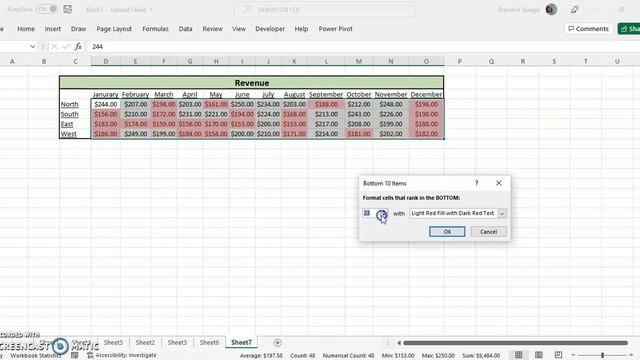Switch to the Sheet6 tab
This screenshot has width=640, height=360.
[209, 342]
